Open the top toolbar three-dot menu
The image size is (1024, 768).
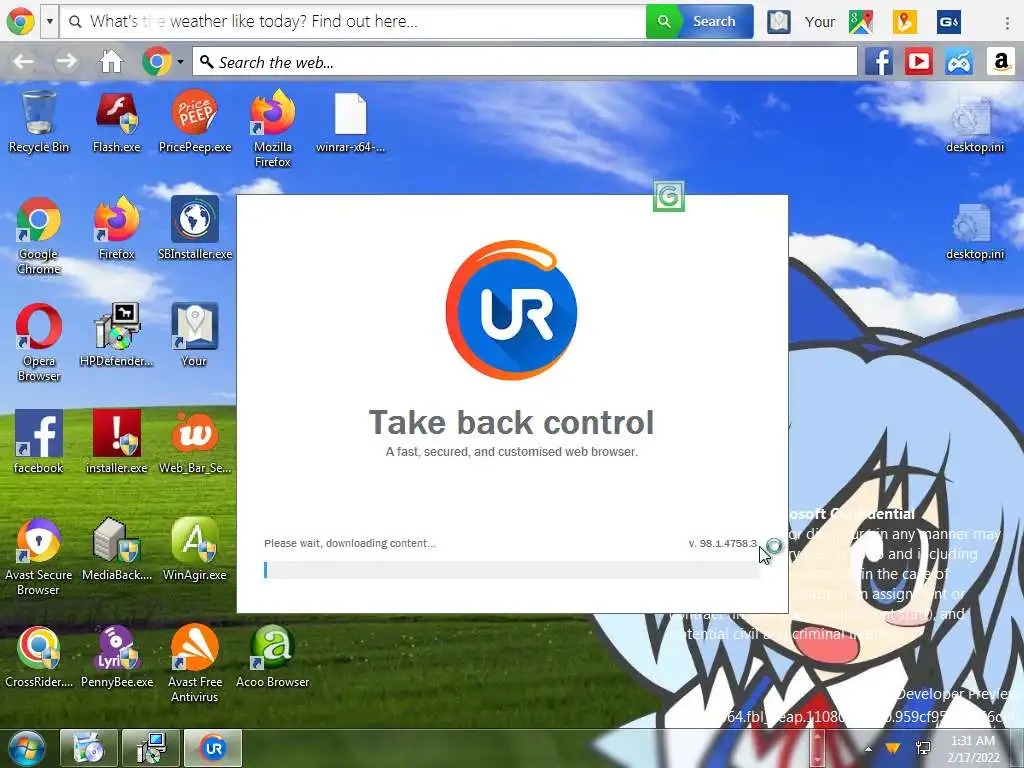click(x=1007, y=22)
